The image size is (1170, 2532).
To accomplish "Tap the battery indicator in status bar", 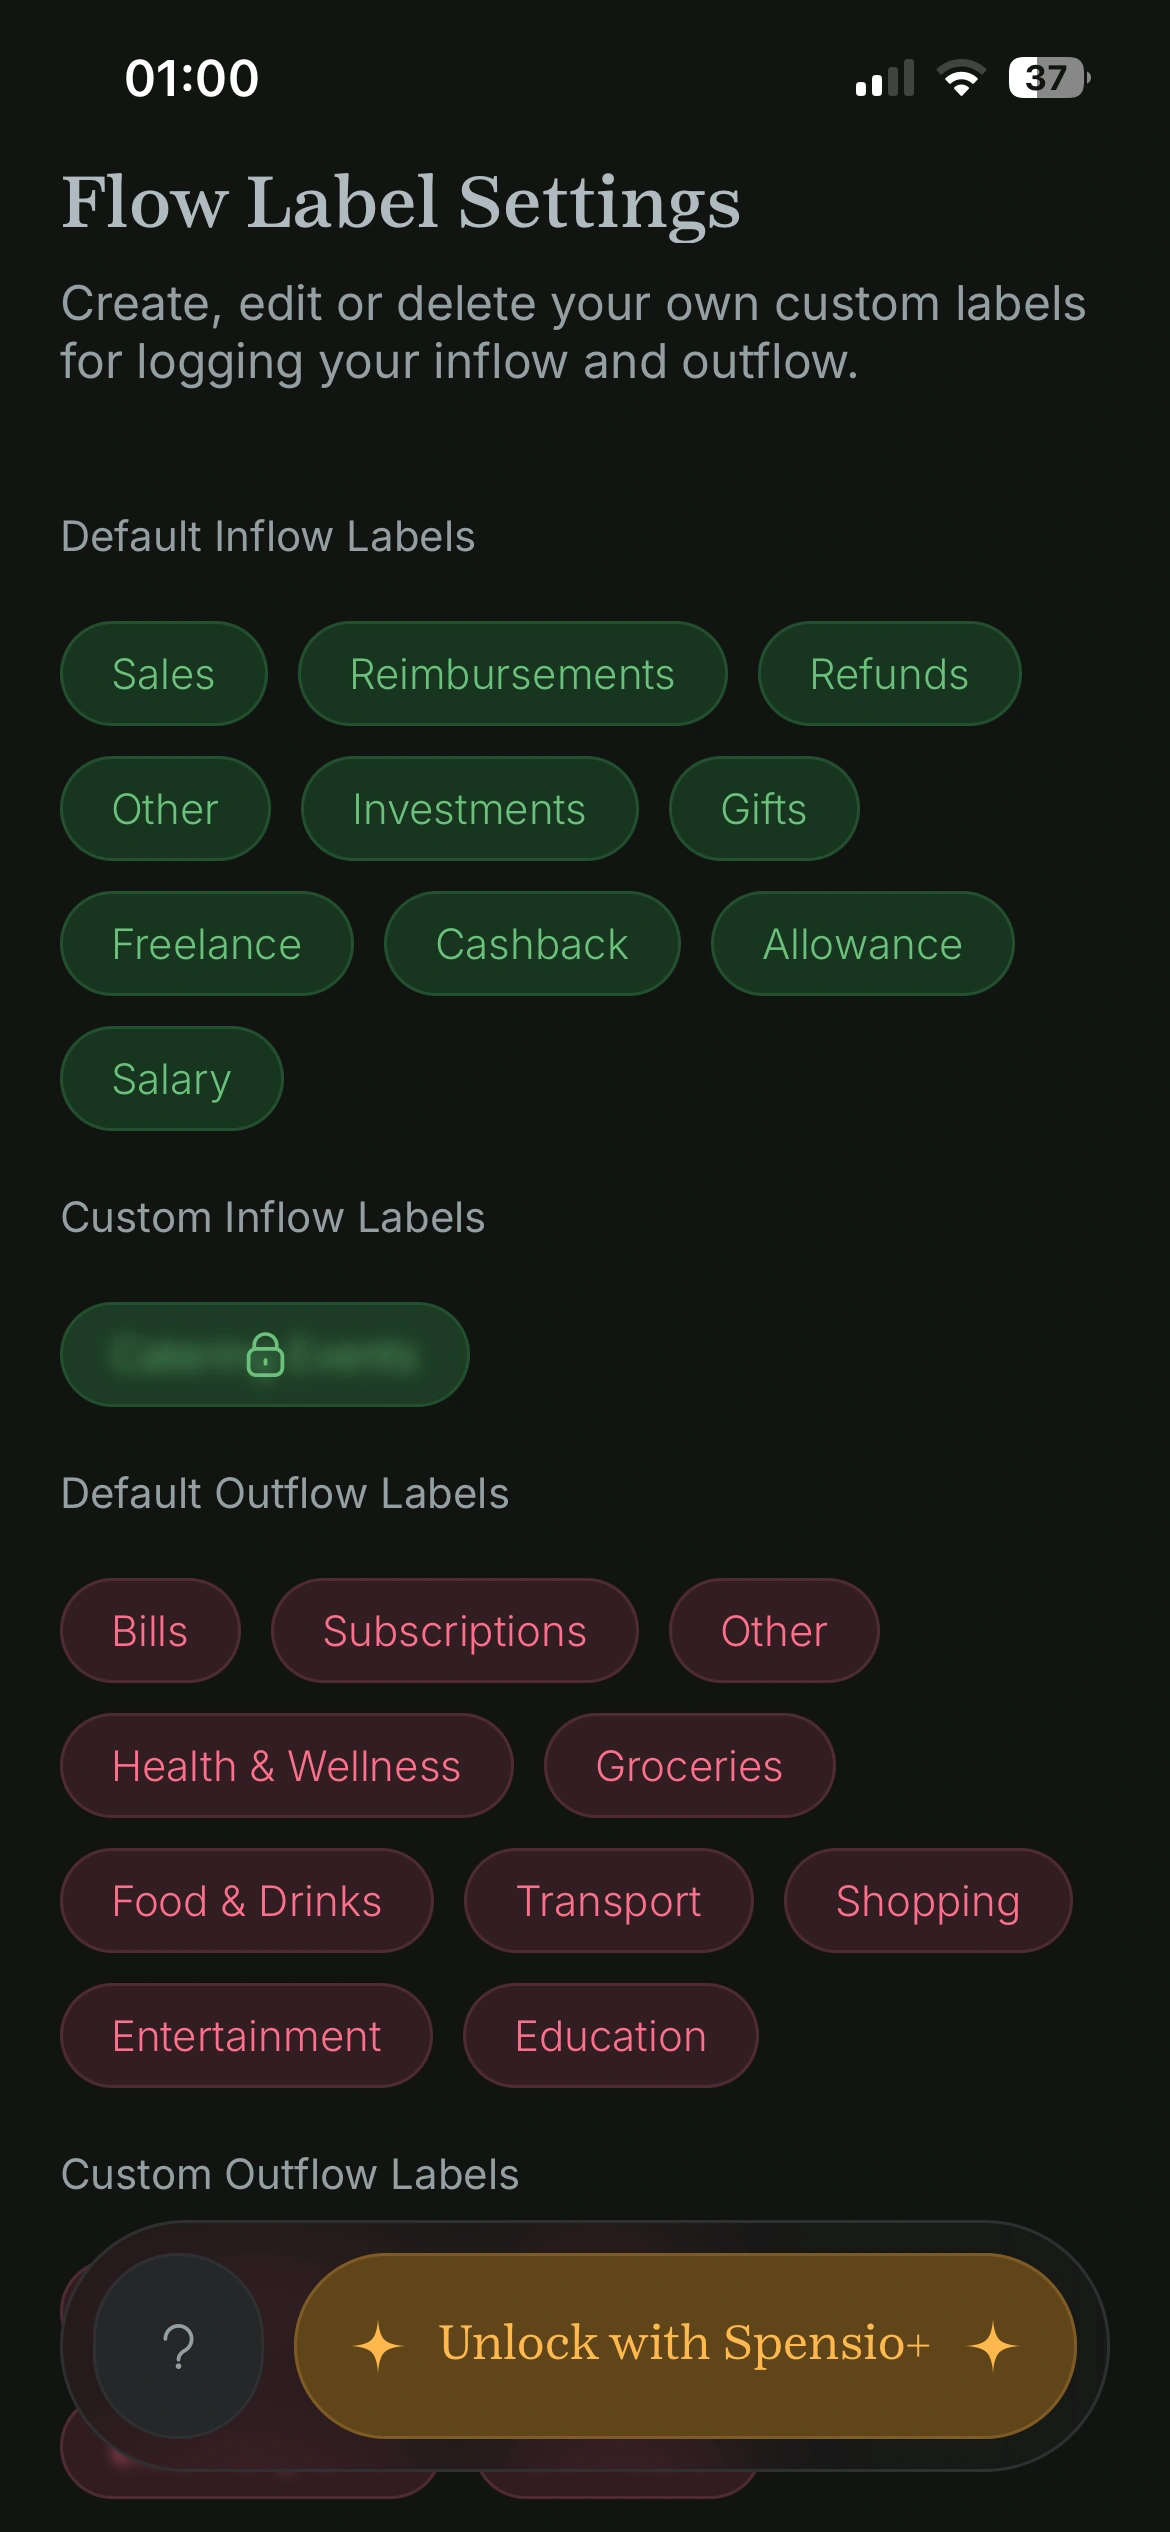I will click(1048, 78).
